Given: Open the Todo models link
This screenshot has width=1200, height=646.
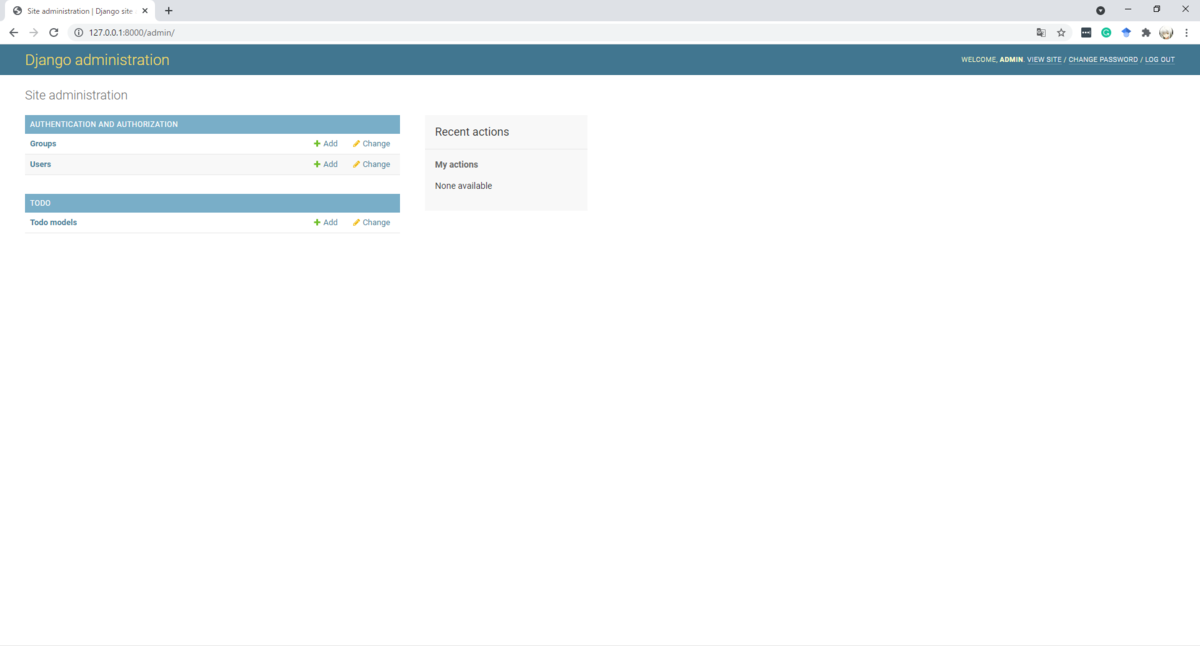Looking at the screenshot, I should tap(53, 223).
